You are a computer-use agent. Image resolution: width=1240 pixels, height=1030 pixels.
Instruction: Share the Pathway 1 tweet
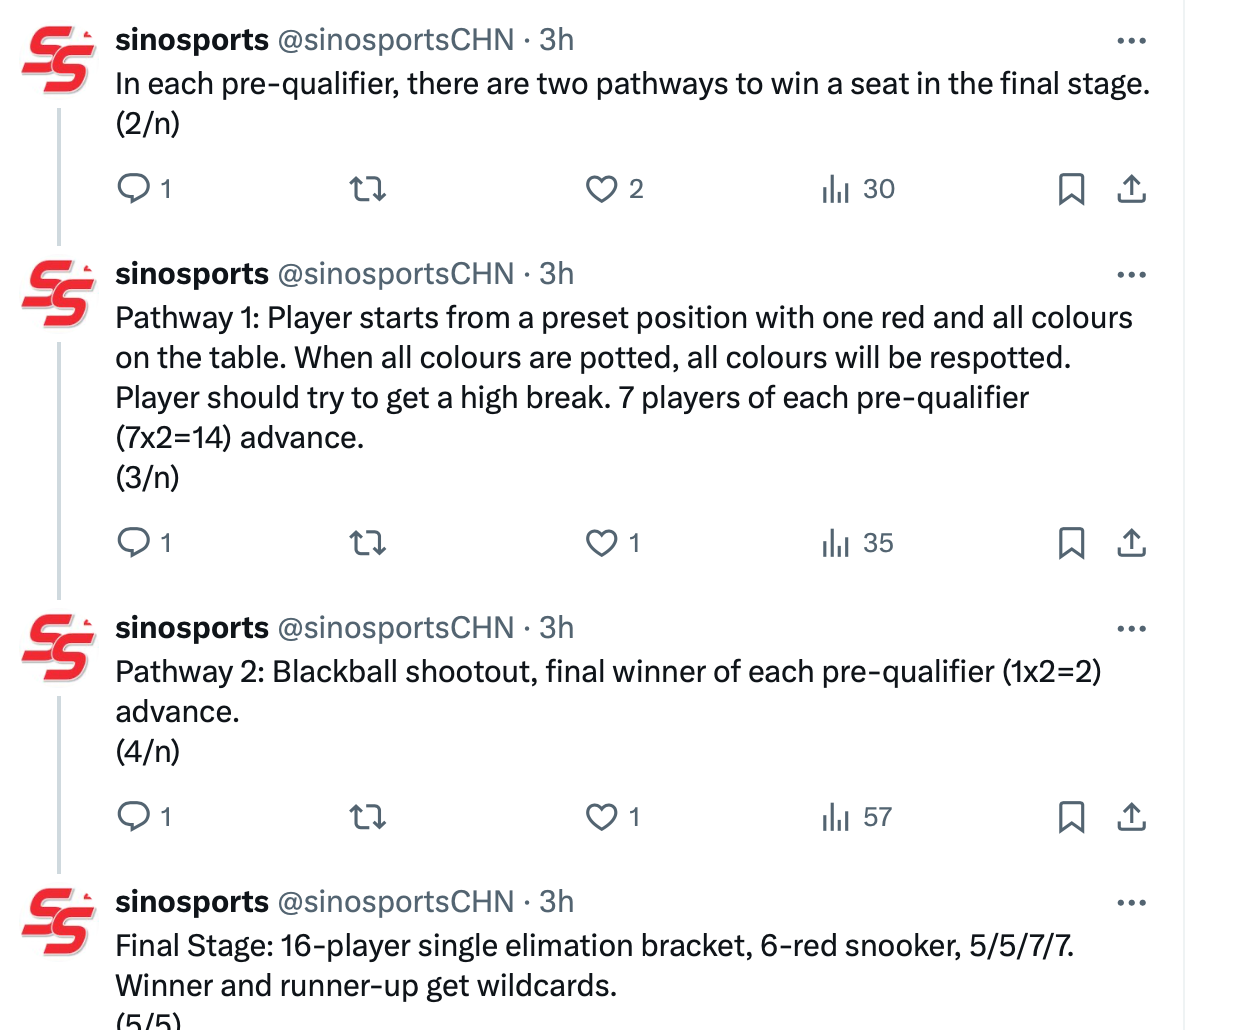pos(1131,543)
